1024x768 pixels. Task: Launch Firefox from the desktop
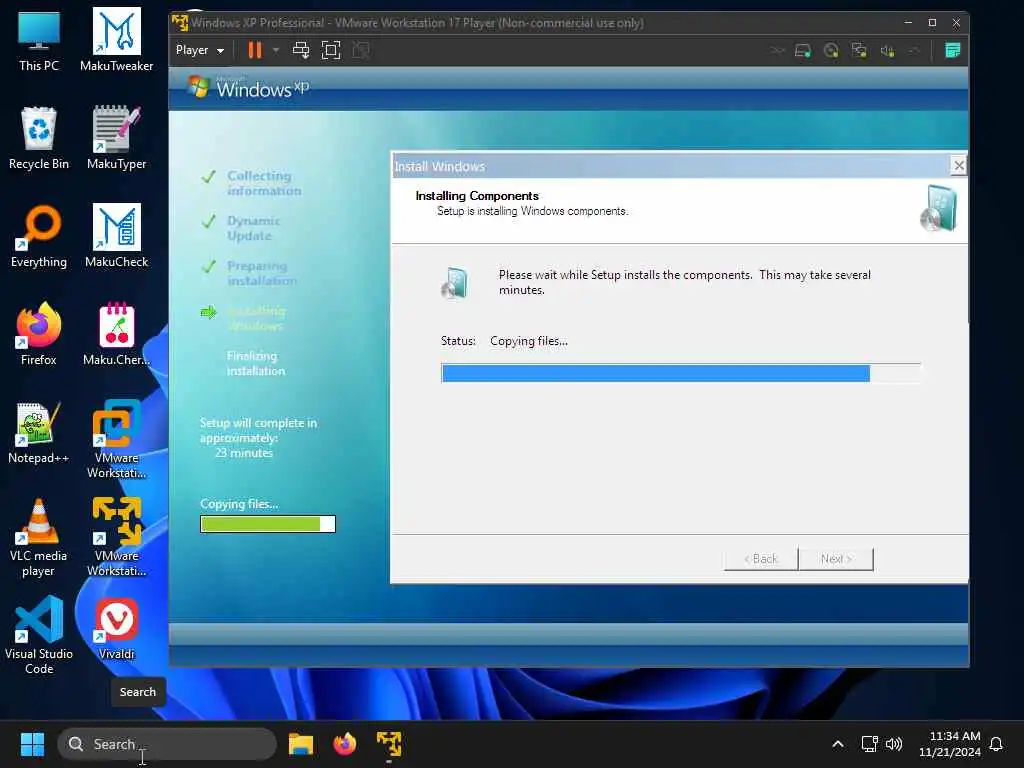coord(39,334)
